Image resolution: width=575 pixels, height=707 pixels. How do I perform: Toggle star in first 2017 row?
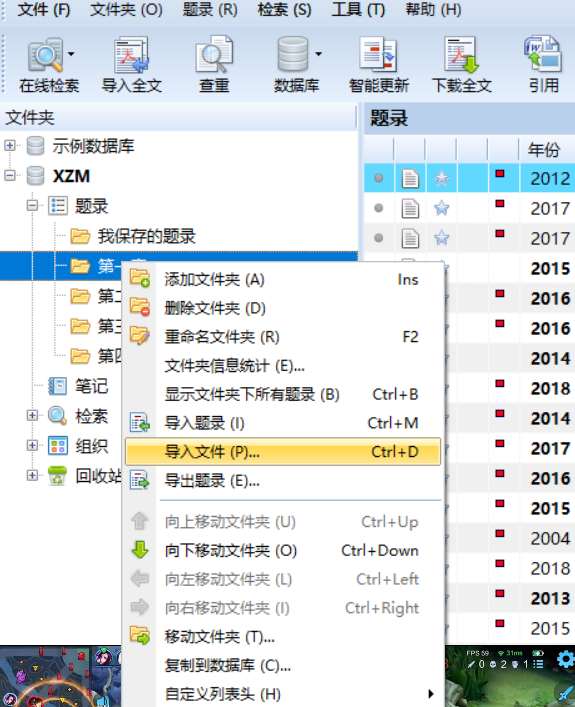[442, 208]
